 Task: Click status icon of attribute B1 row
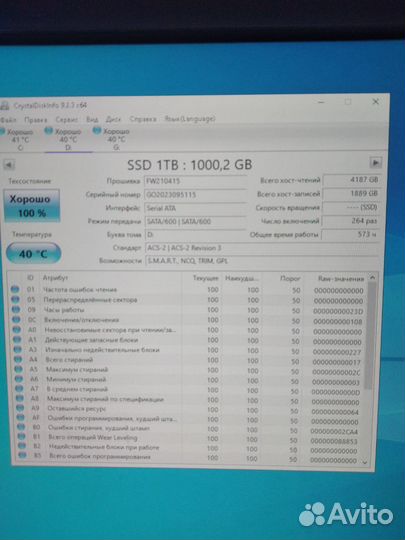pyautogui.click(x=21, y=437)
